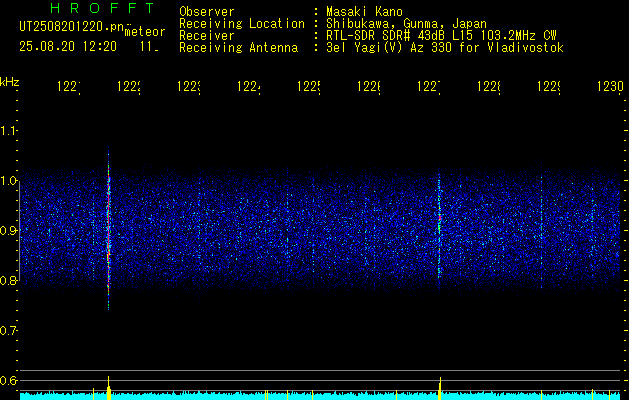Select the RTL-SDR SDR# 43dB receiver details
Image resolution: width=629 pixels, height=400 pixels.
441,36
